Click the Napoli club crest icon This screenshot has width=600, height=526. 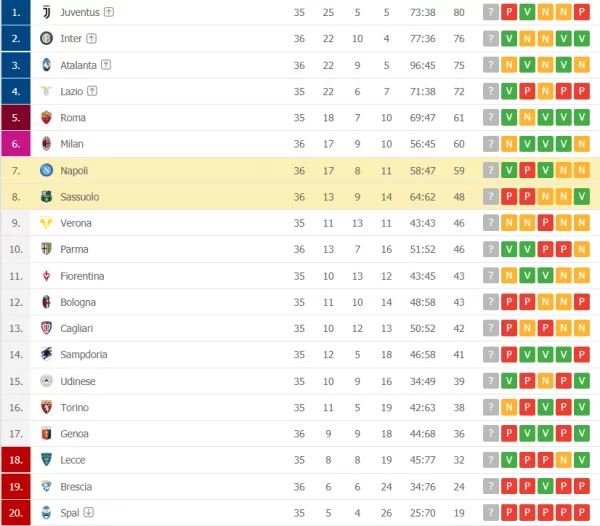point(46,170)
